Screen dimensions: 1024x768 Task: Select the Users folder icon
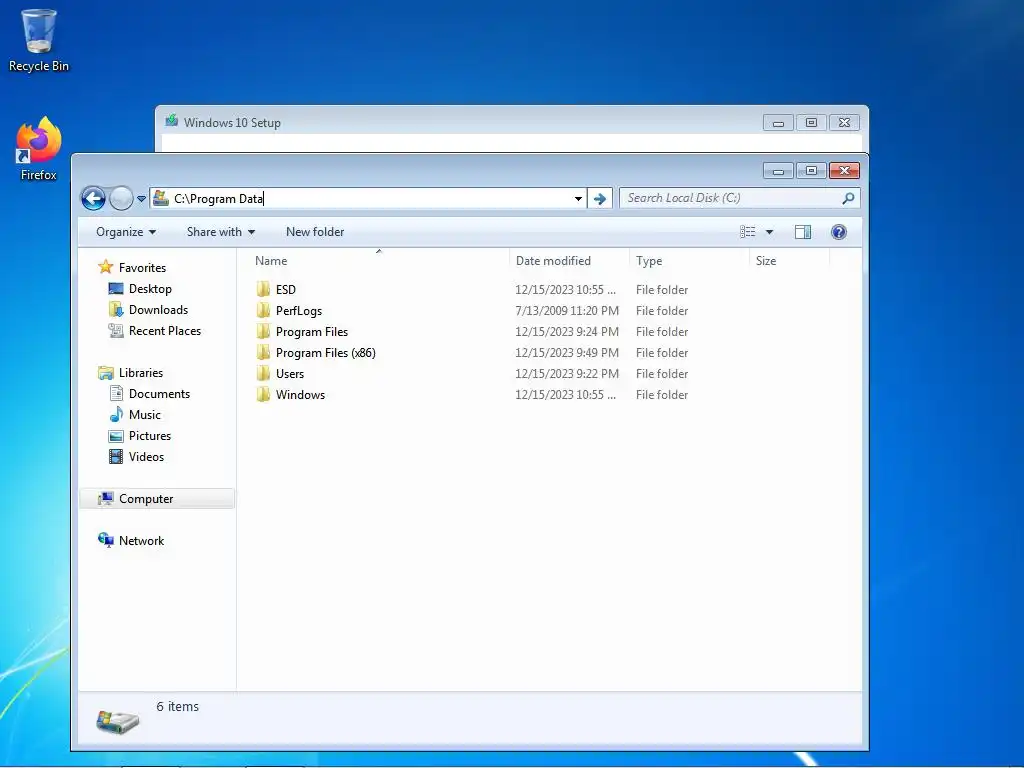click(263, 374)
